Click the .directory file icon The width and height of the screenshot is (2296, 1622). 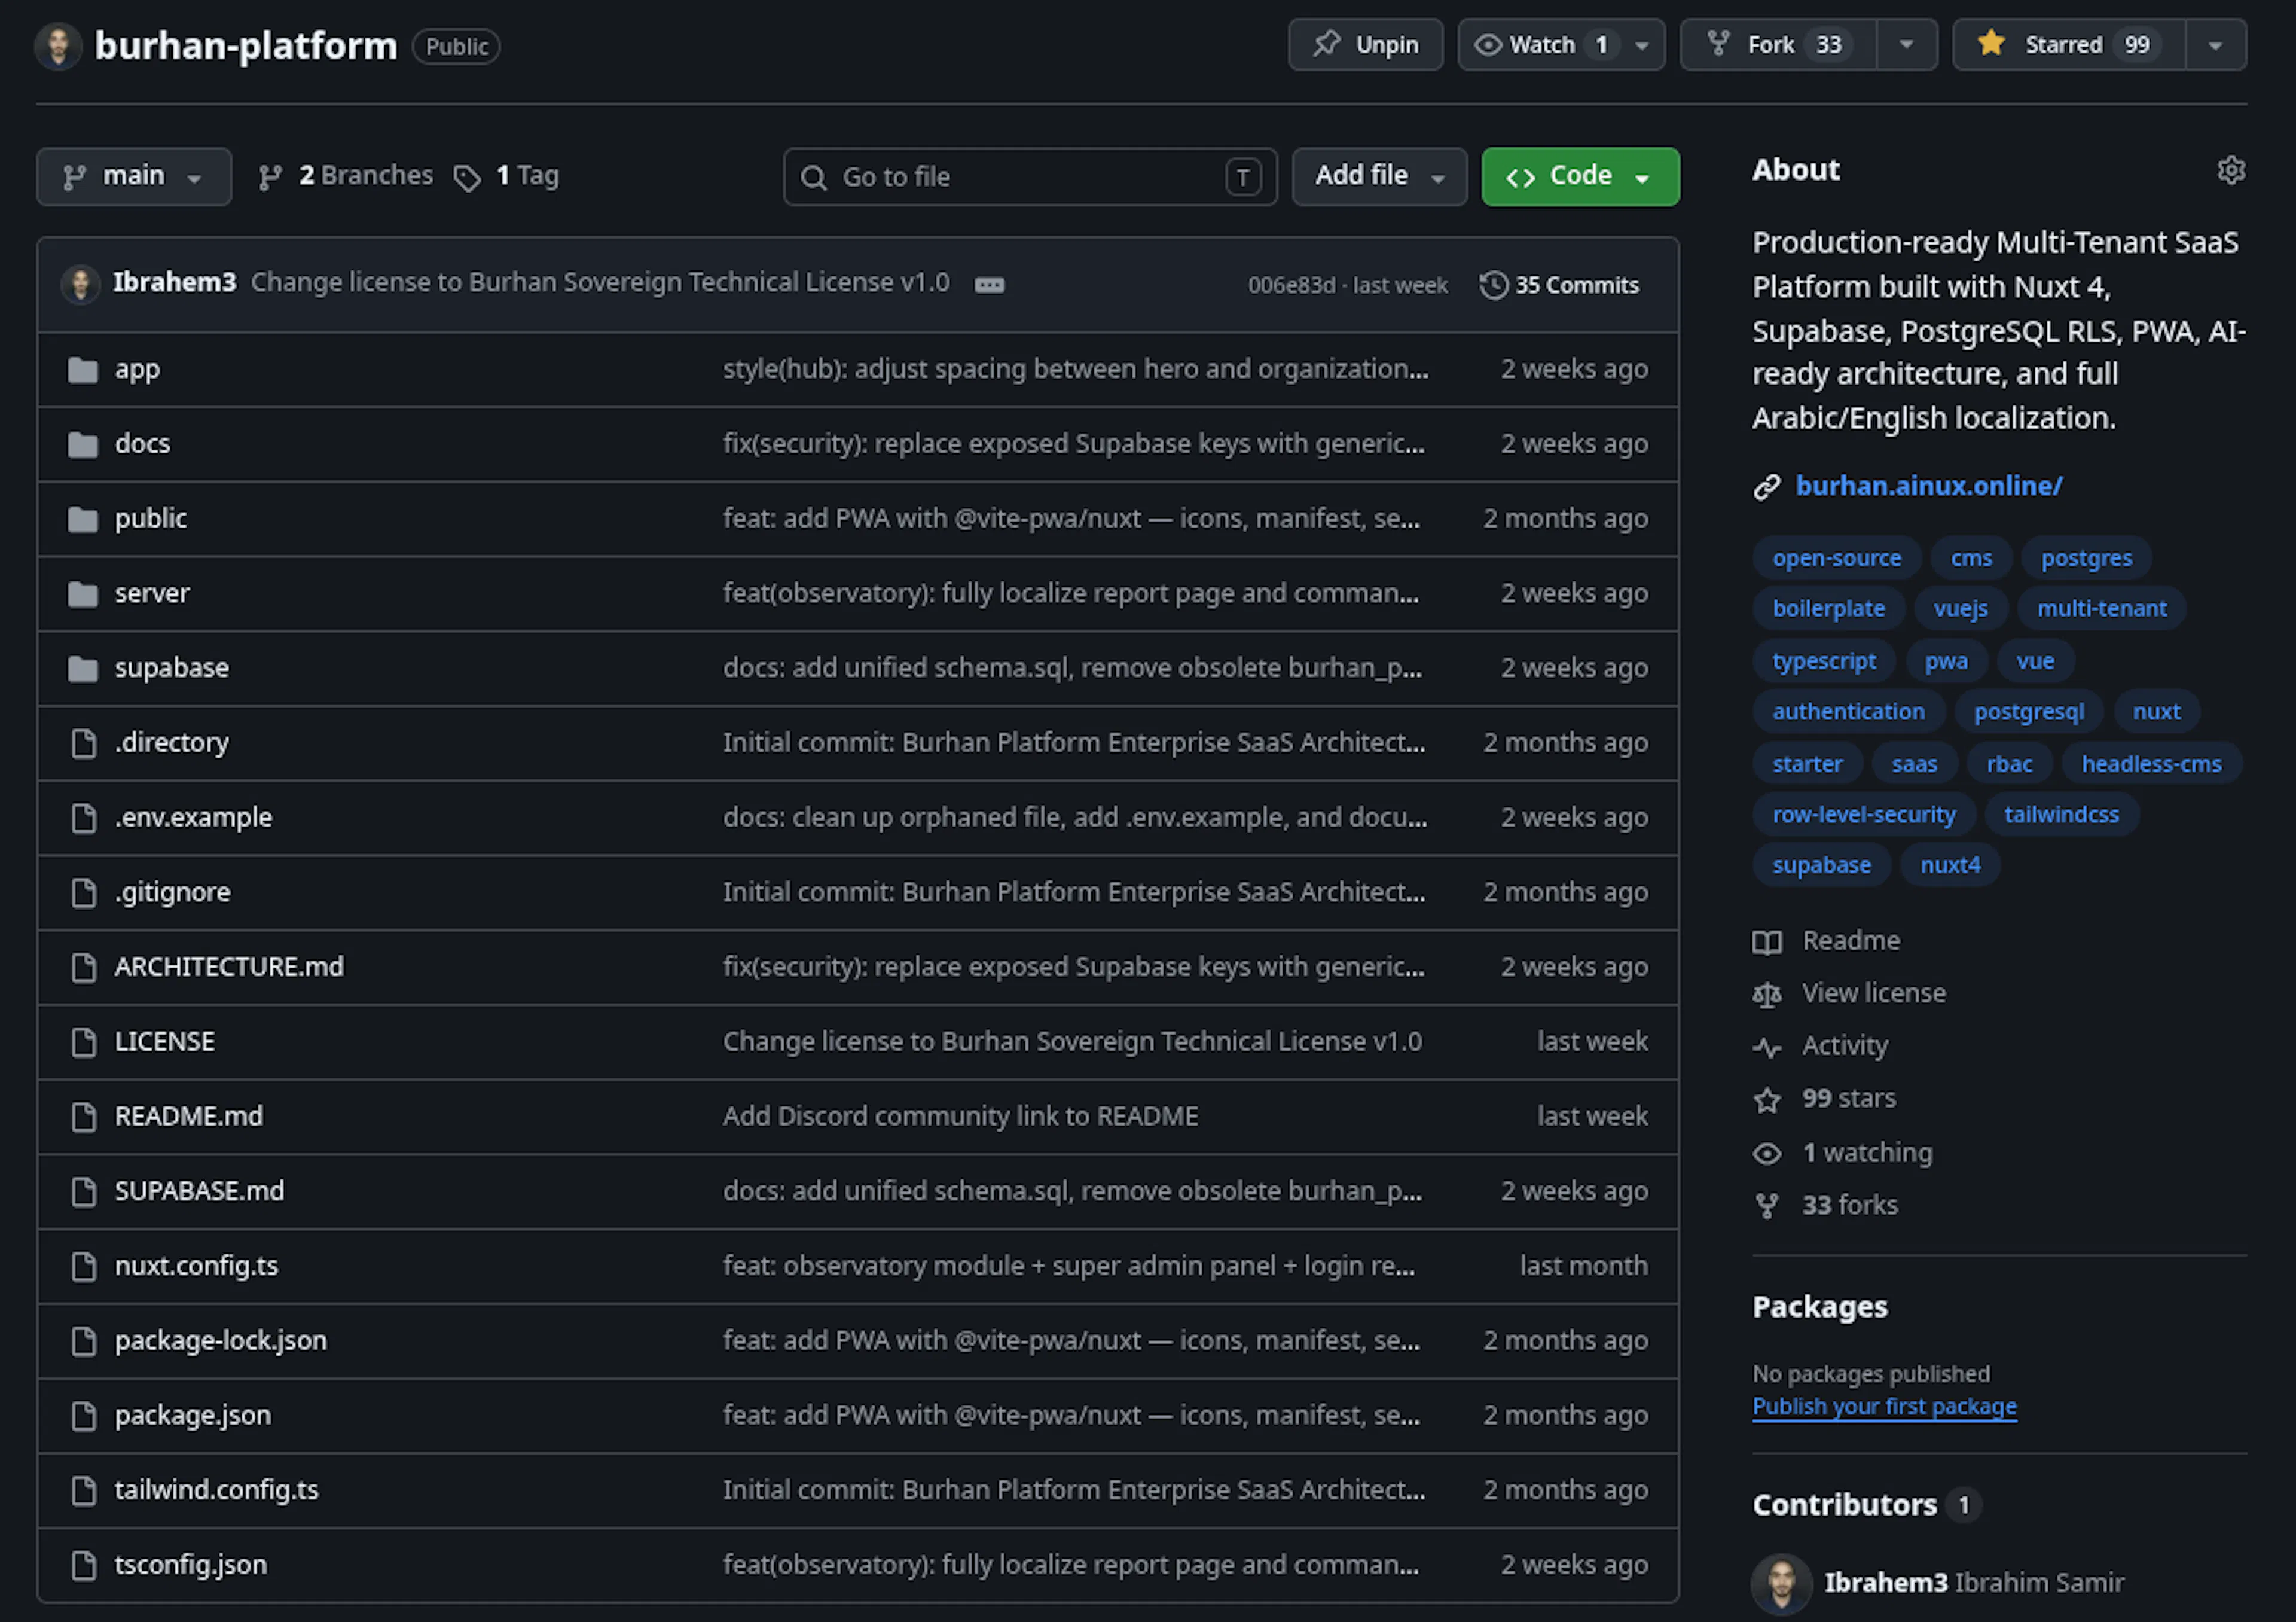click(x=84, y=743)
